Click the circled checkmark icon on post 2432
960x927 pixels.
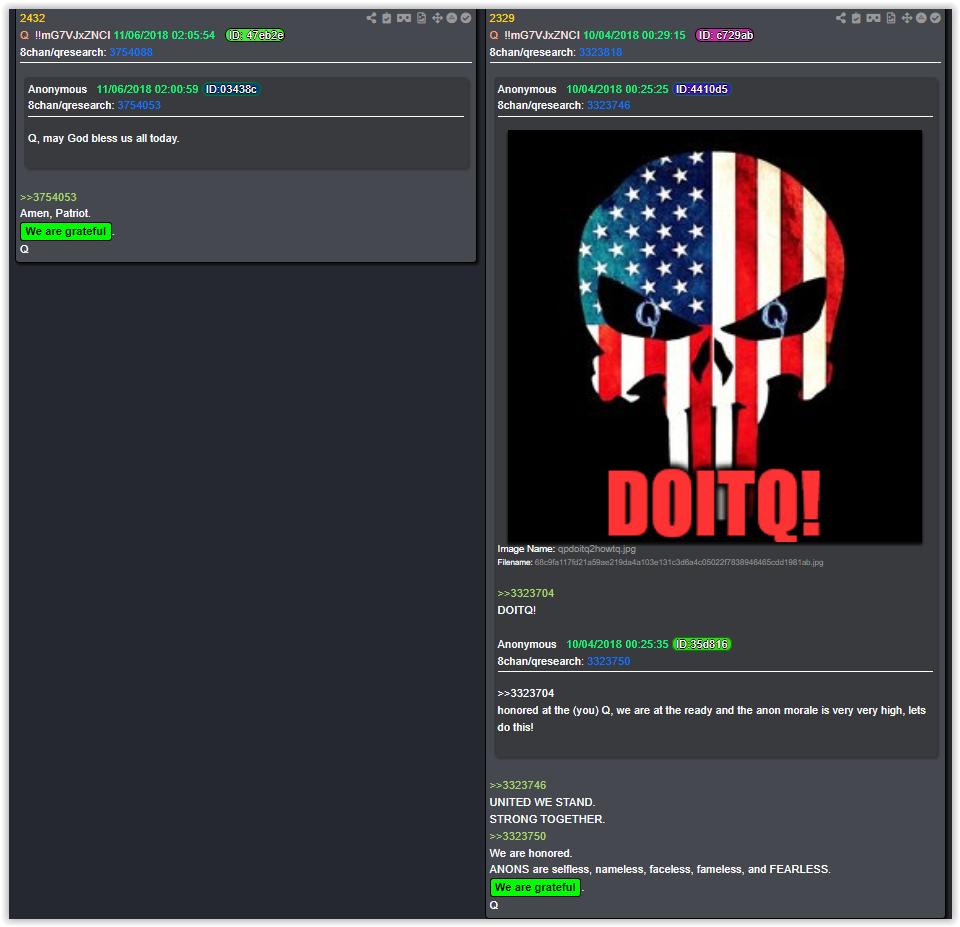(x=466, y=18)
